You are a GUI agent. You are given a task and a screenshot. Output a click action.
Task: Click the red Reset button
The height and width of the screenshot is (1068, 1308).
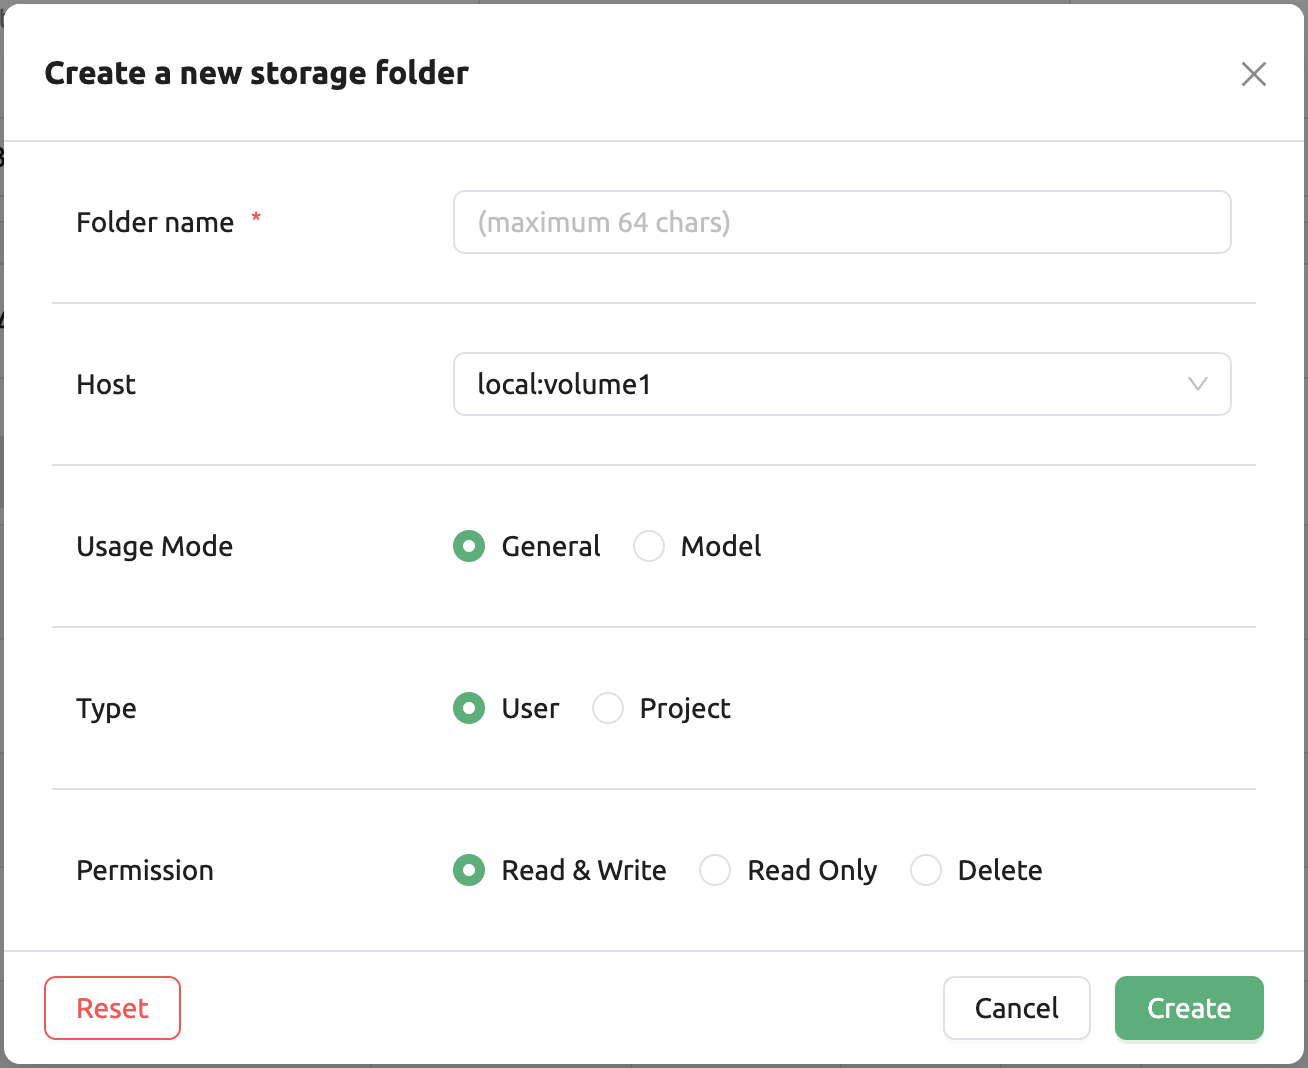[113, 1008]
